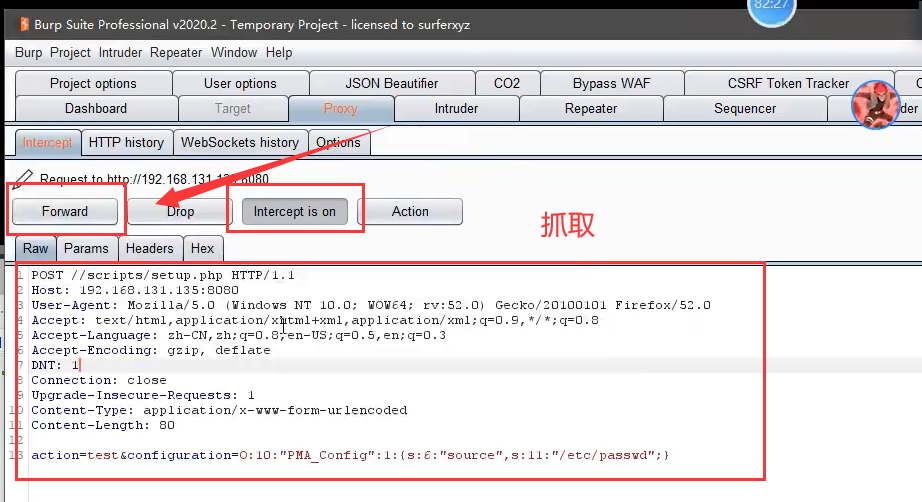Screen dimensions: 922x502
Task: Forward the intercepted request
Action: (65, 212)
